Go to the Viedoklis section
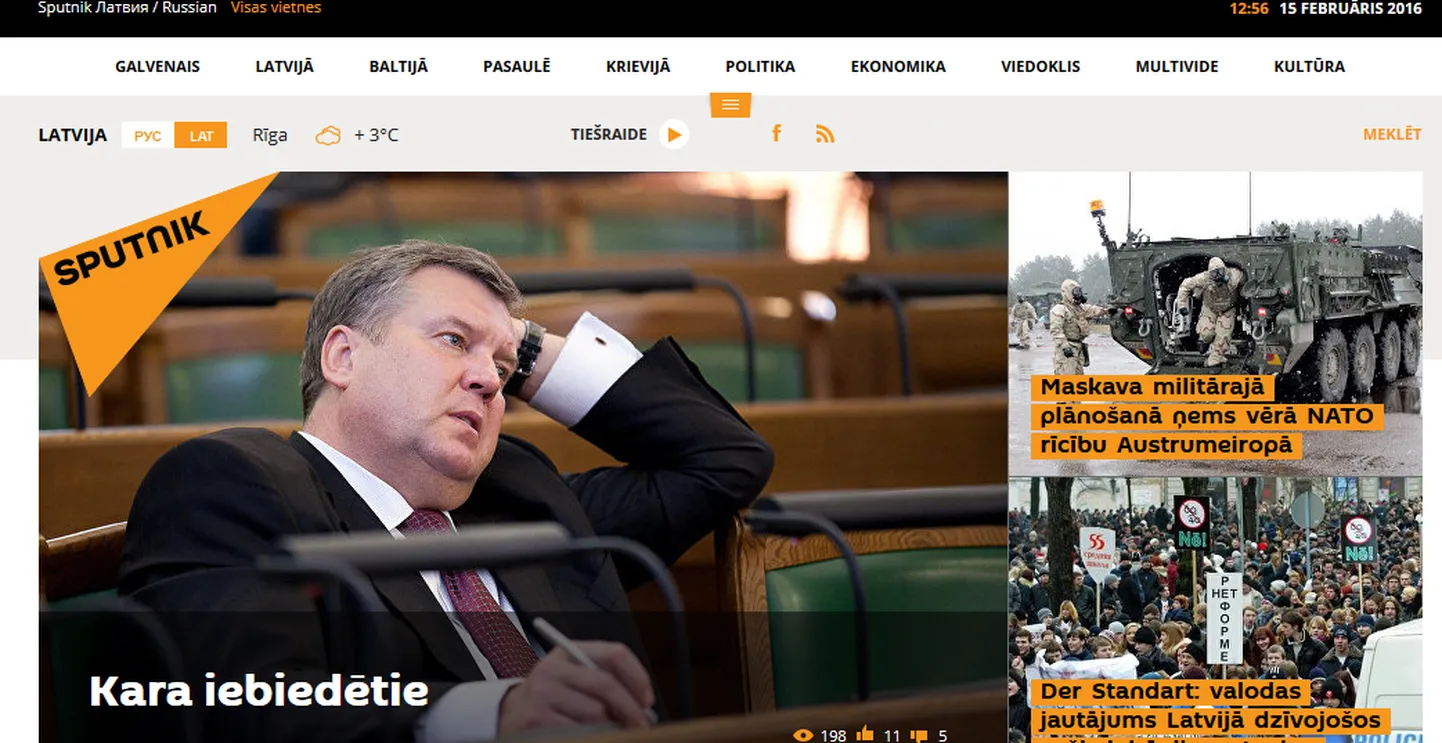Screen dimensions: 1442x743 click(x=1041, y=67)
